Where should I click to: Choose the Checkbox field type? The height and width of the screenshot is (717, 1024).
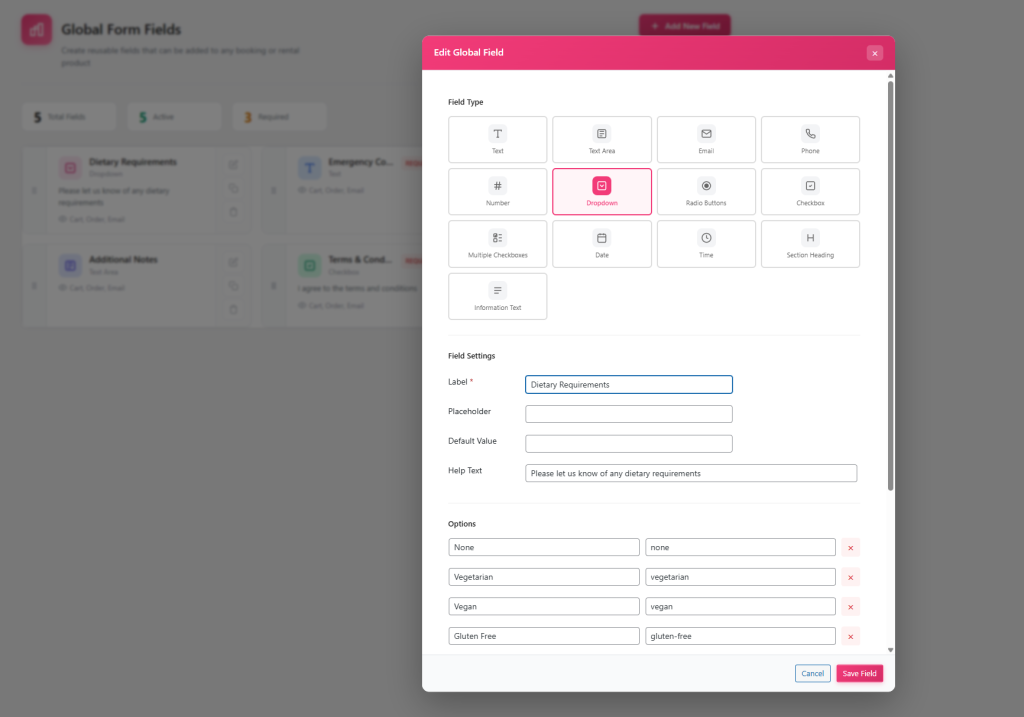tap(810, 192)
